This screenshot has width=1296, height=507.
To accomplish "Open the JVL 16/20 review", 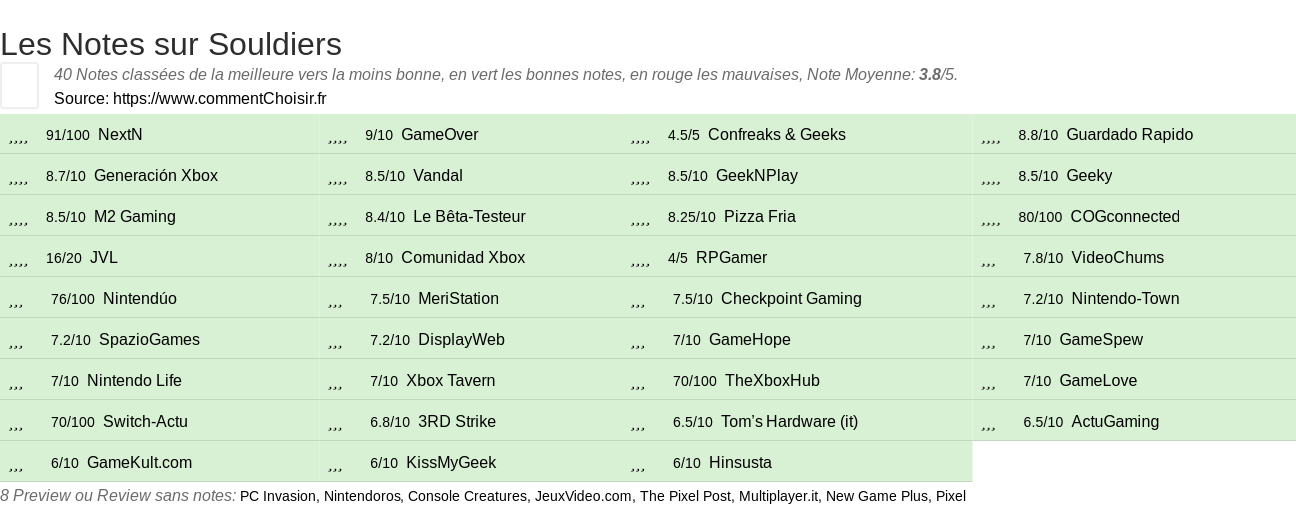I will coord(104,257).
